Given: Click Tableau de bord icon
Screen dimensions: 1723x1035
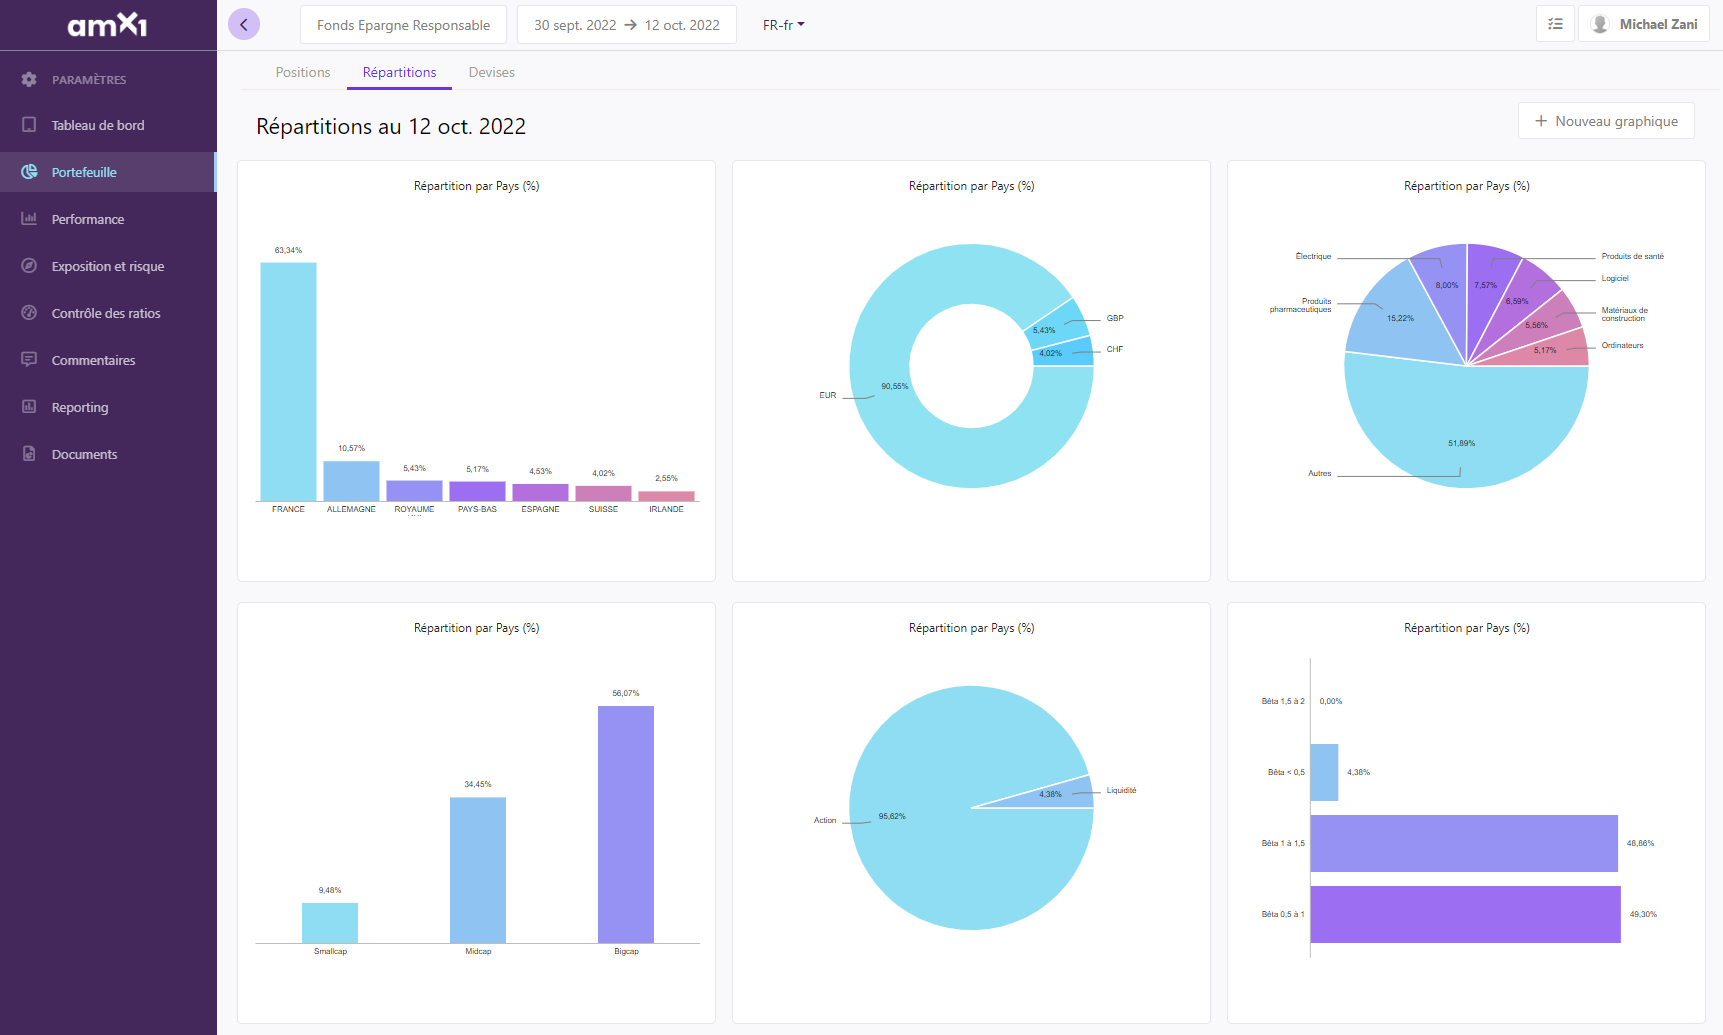Looking at the screenshot, I should click(x=29, y=125).
